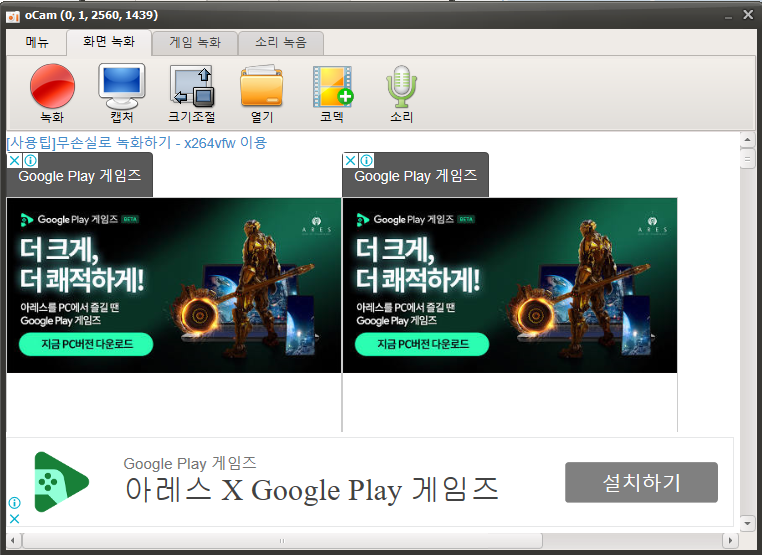The height and width of the screenshot is (555, 762).
Task: Open the left Google Play 게임즈 ad header
Action: [x=80, y=176]
